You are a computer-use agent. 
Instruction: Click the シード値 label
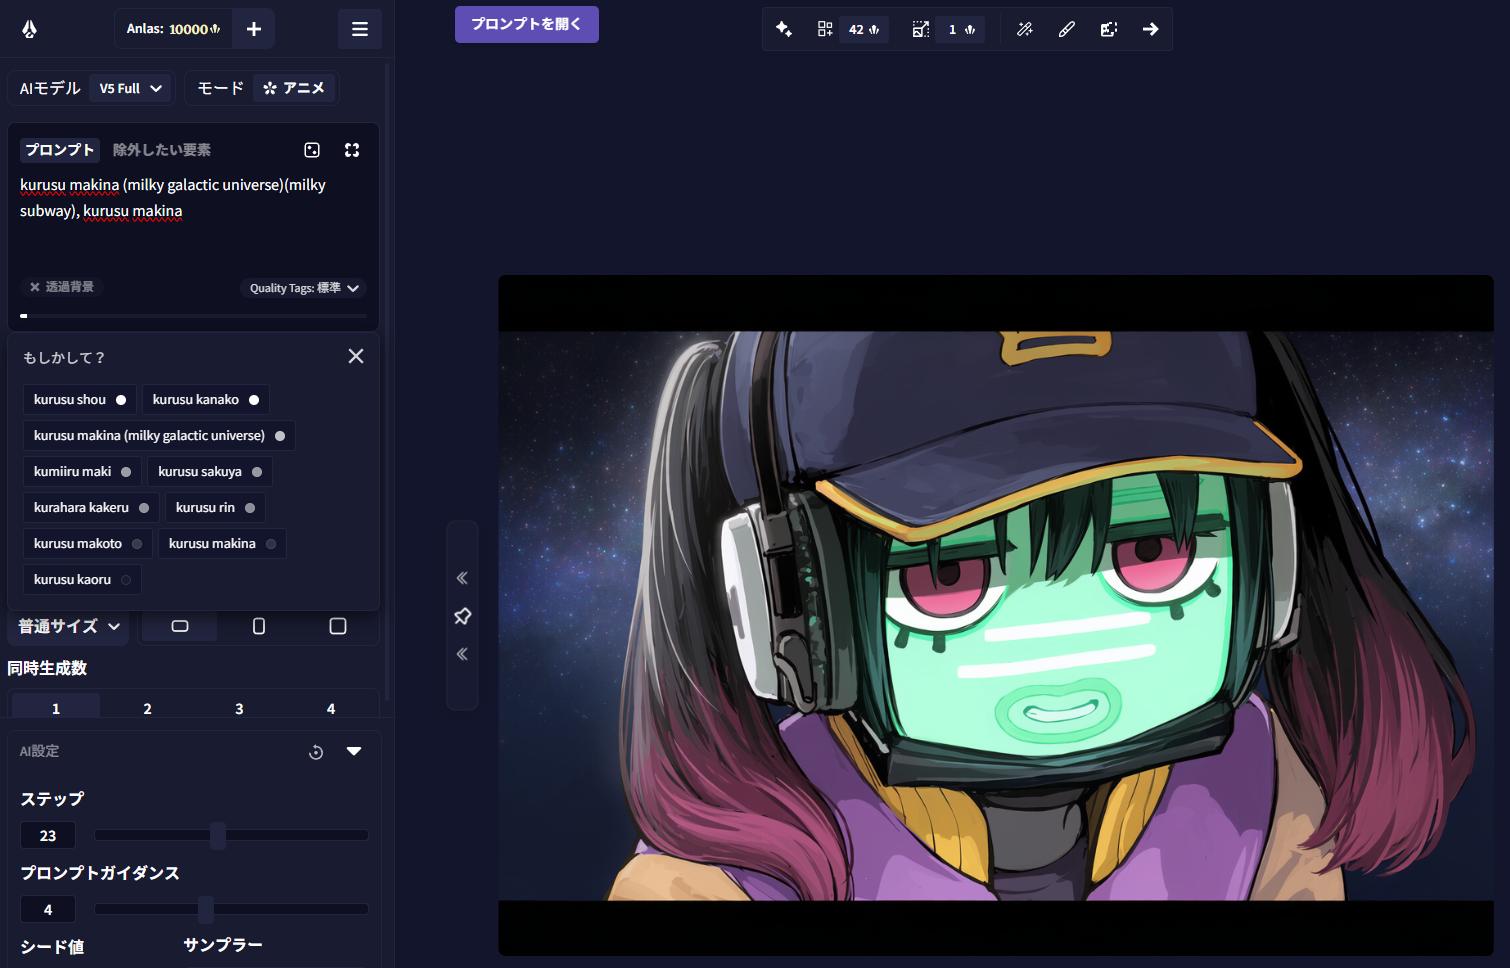point(52,947)
